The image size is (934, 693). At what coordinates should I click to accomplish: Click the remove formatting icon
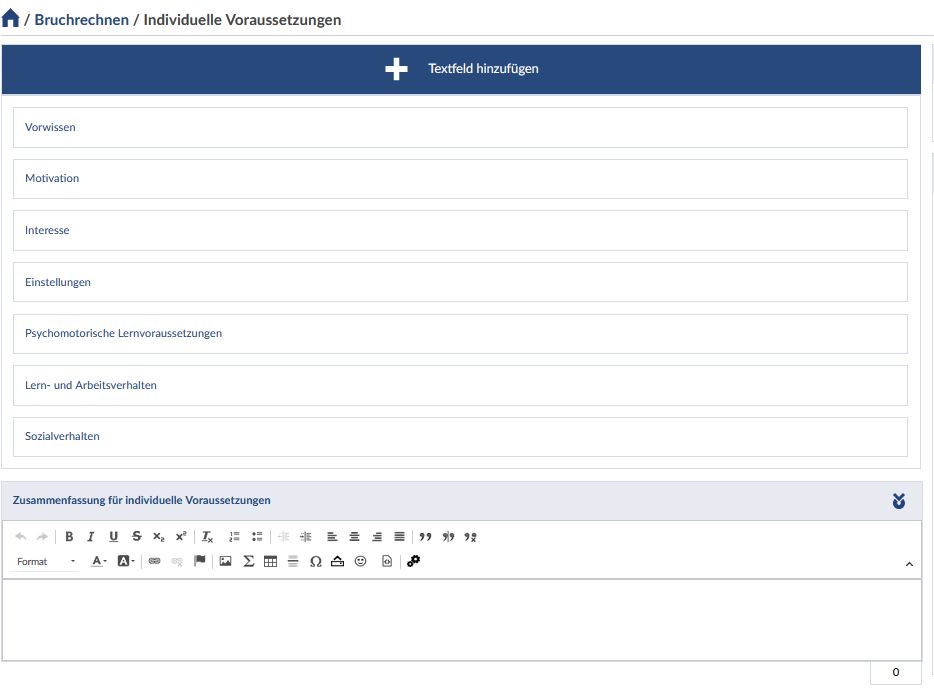pyautogui.click(x=207, y=537)
